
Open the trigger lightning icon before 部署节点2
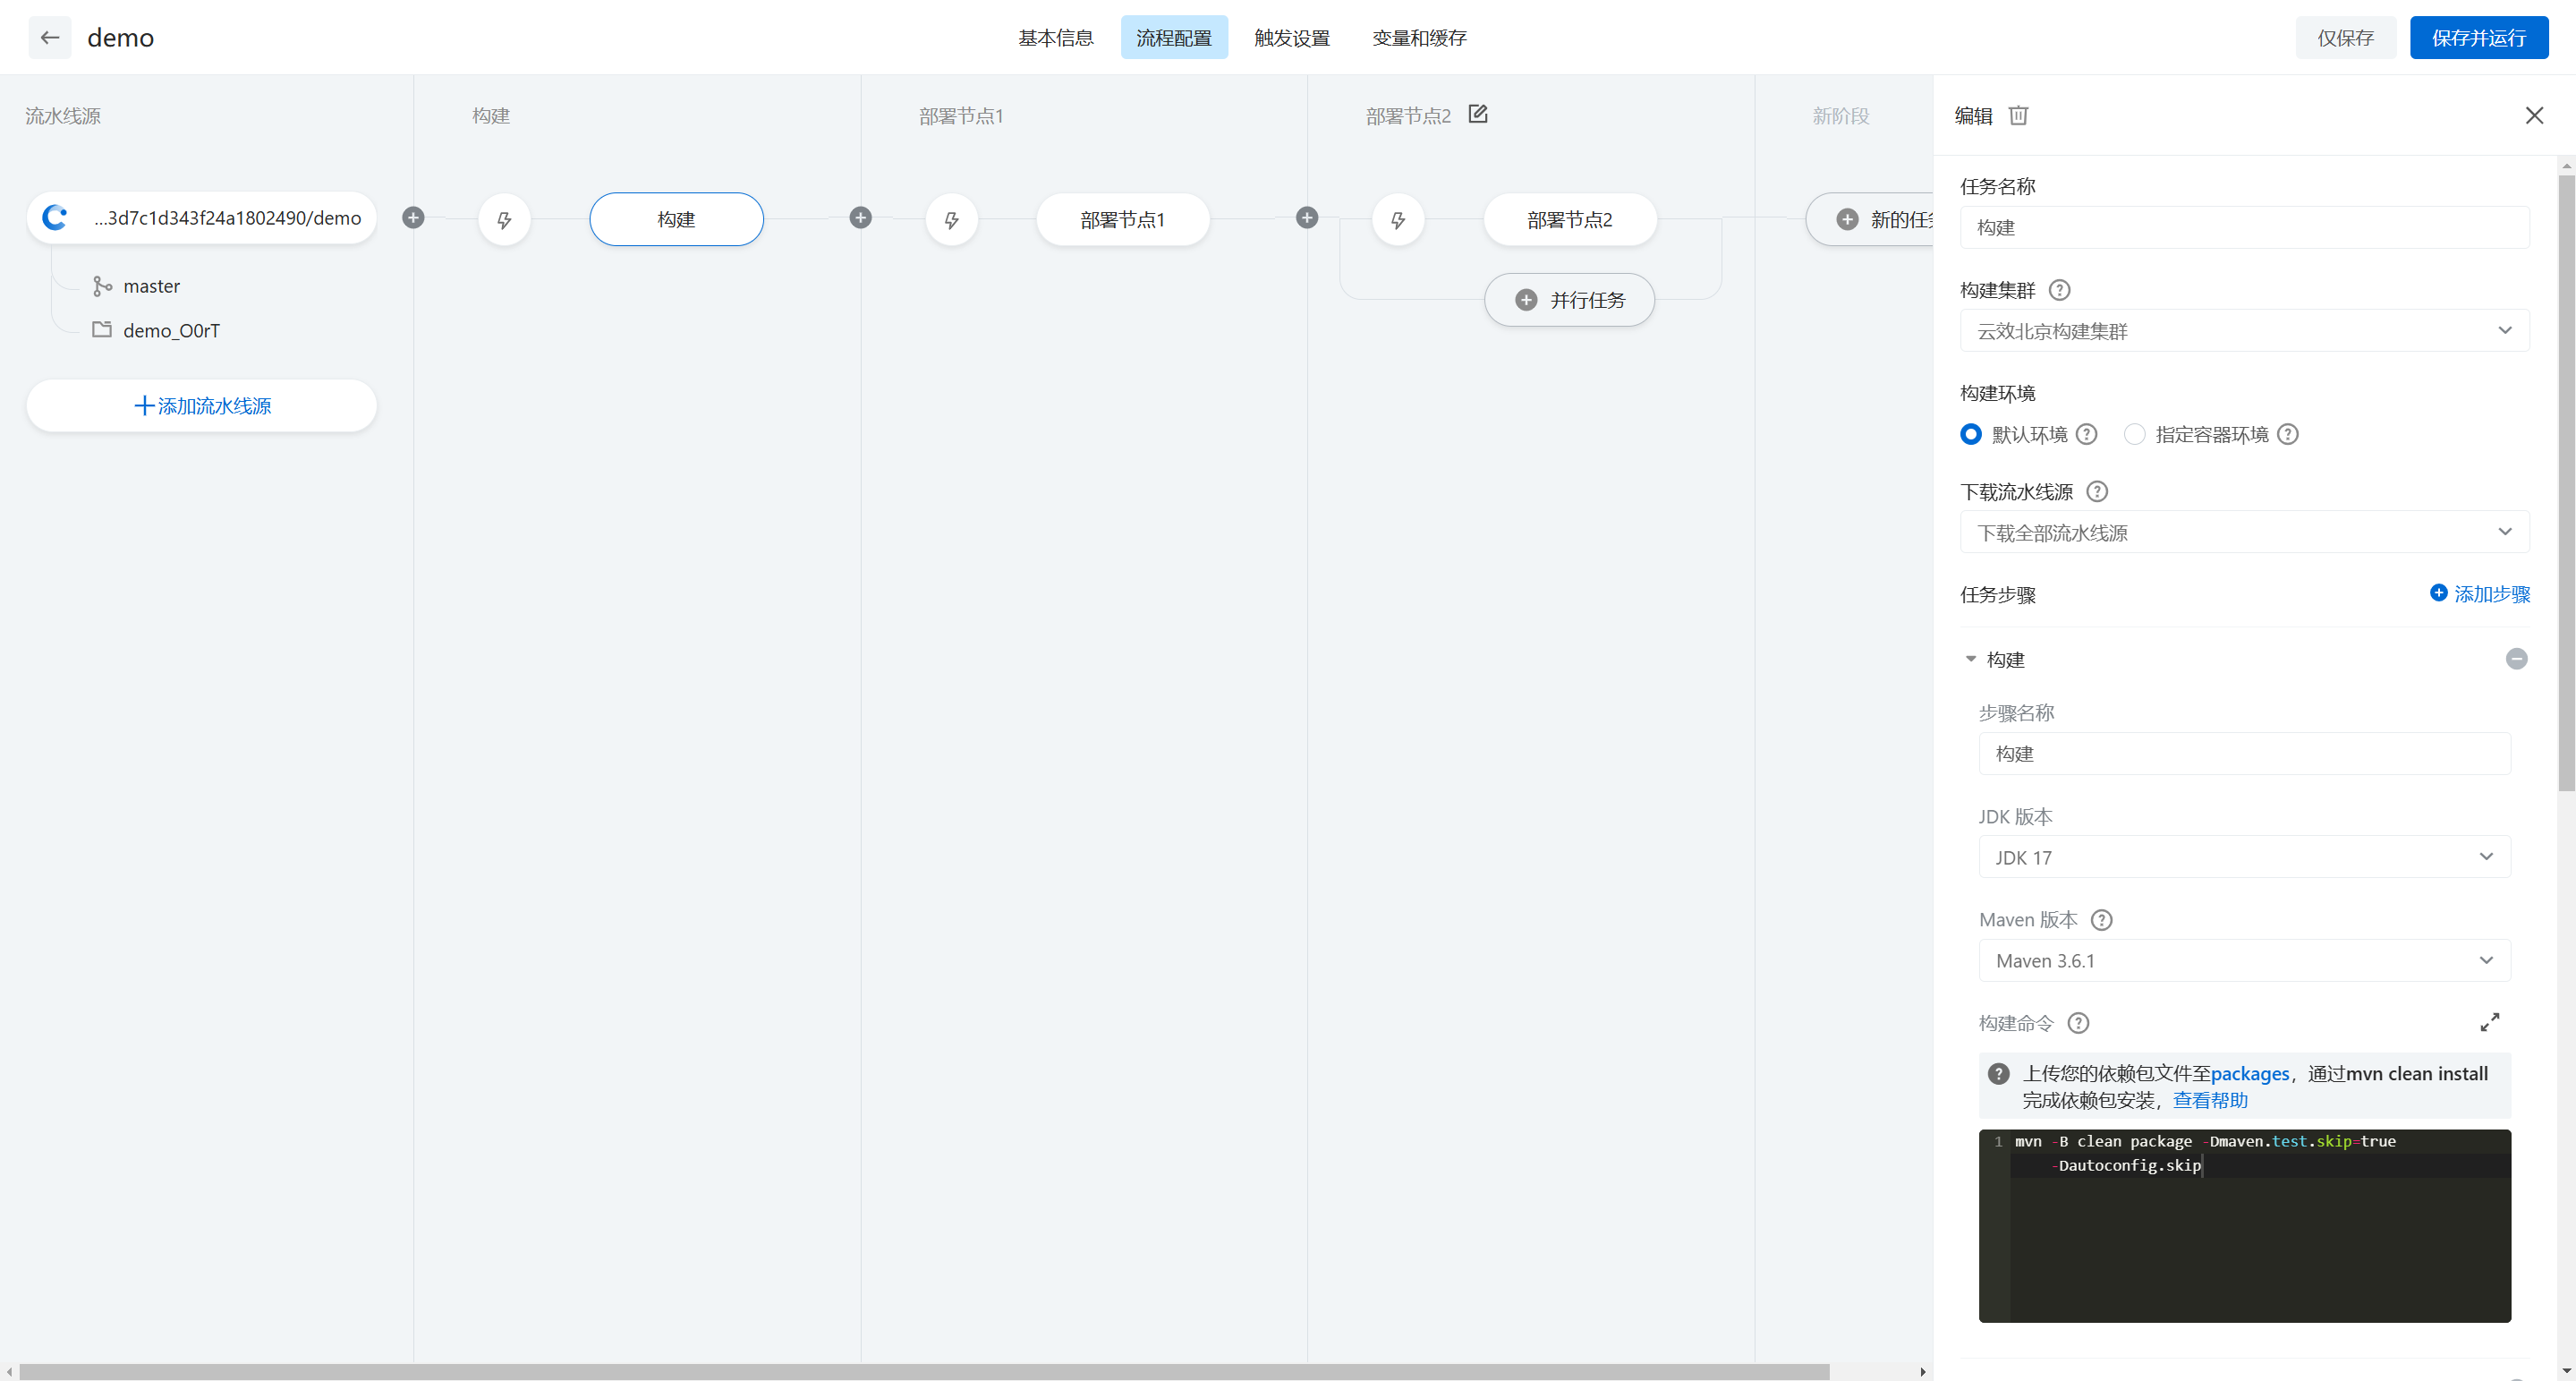click(1398, 219)
